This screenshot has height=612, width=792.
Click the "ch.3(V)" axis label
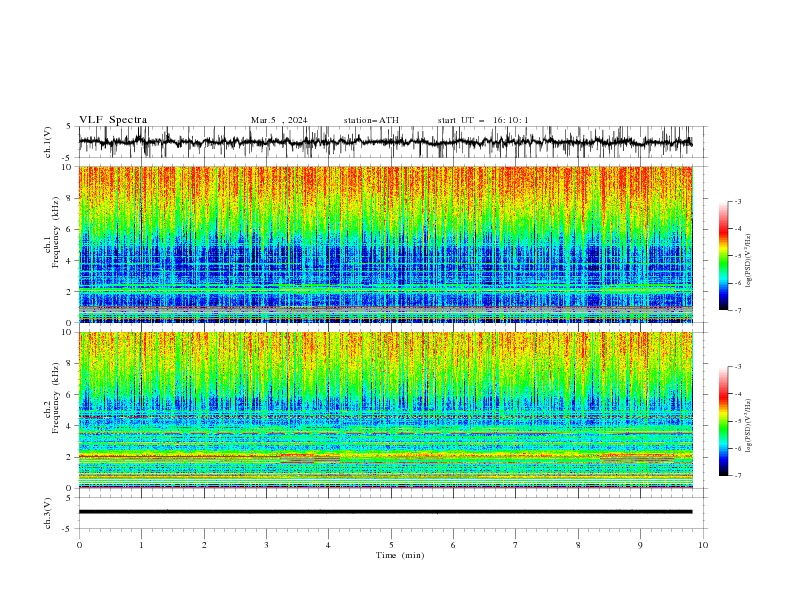(x=48, y=513)
